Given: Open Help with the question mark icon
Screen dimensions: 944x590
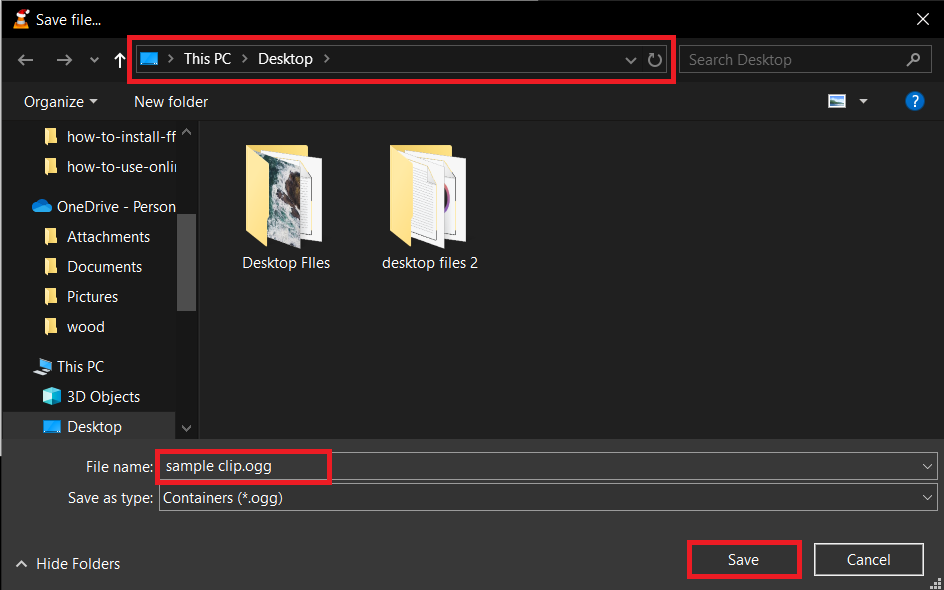Looking at the screenshot, I should (x=915, y=100).
